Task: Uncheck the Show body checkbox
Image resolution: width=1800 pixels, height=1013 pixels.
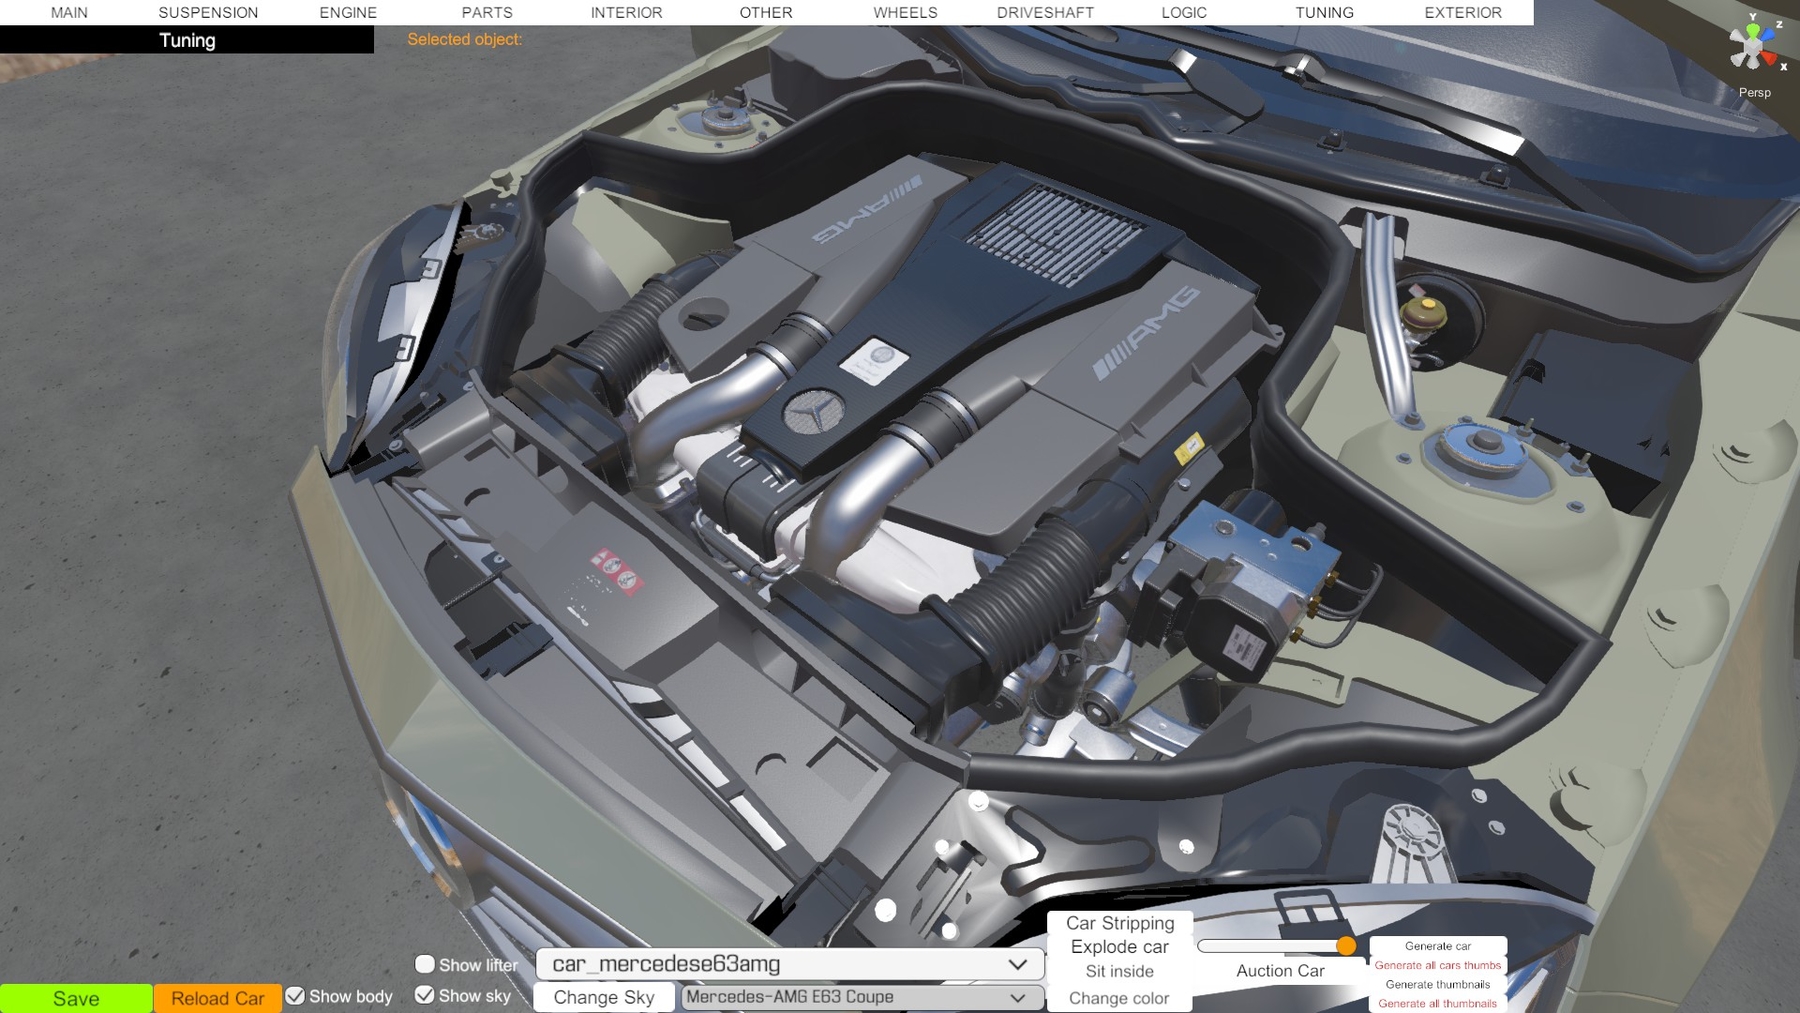Action: tap(295, 996)
